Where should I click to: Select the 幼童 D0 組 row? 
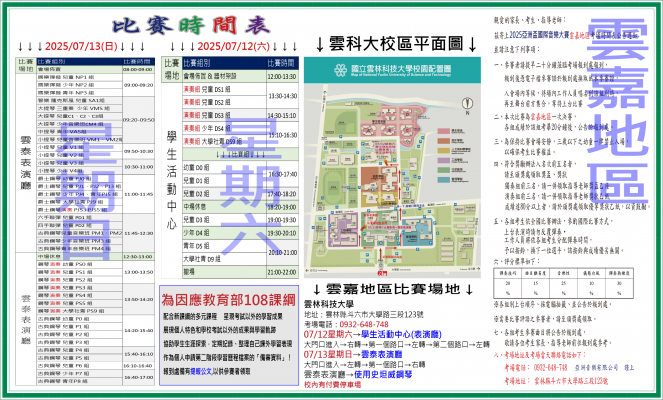coord(225,167)
